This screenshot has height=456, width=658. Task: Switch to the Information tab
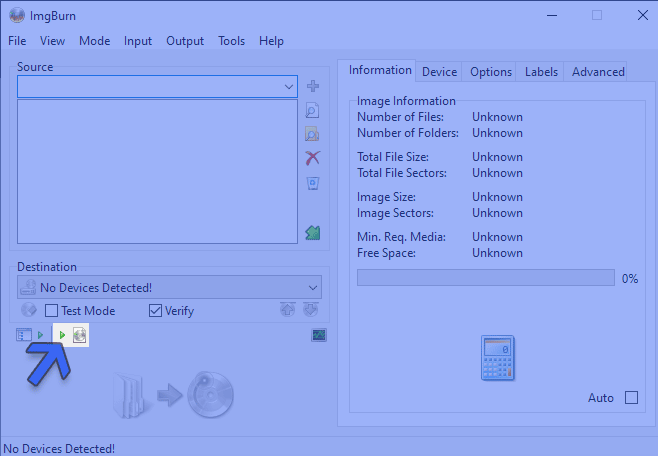click(380, 70)
